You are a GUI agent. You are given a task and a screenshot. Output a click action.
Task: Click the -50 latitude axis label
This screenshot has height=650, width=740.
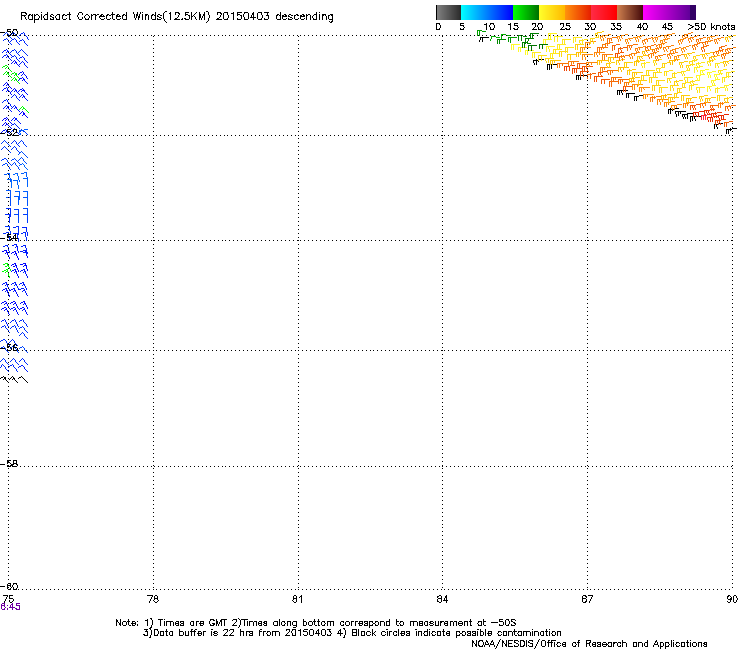[9, 33]
